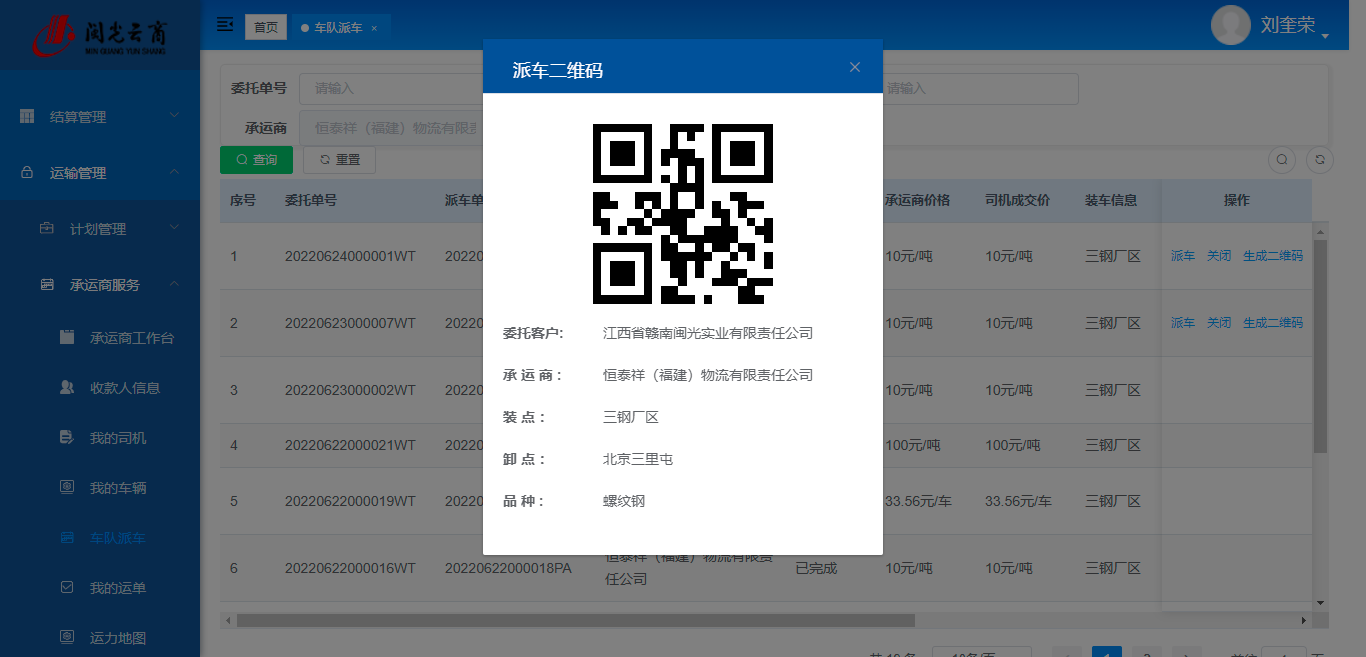Viewport: 1366px width, 657px height.
Task: Select the 螺纹钢 product type text
Action: coord(624,501)
